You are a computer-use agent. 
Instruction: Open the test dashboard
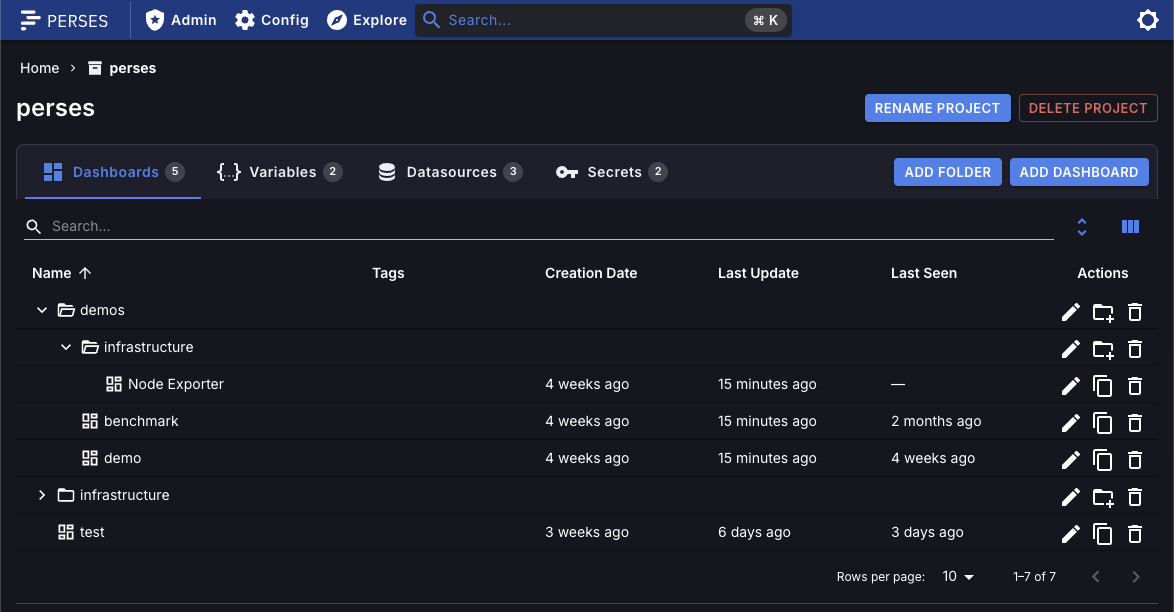point(91,532)
